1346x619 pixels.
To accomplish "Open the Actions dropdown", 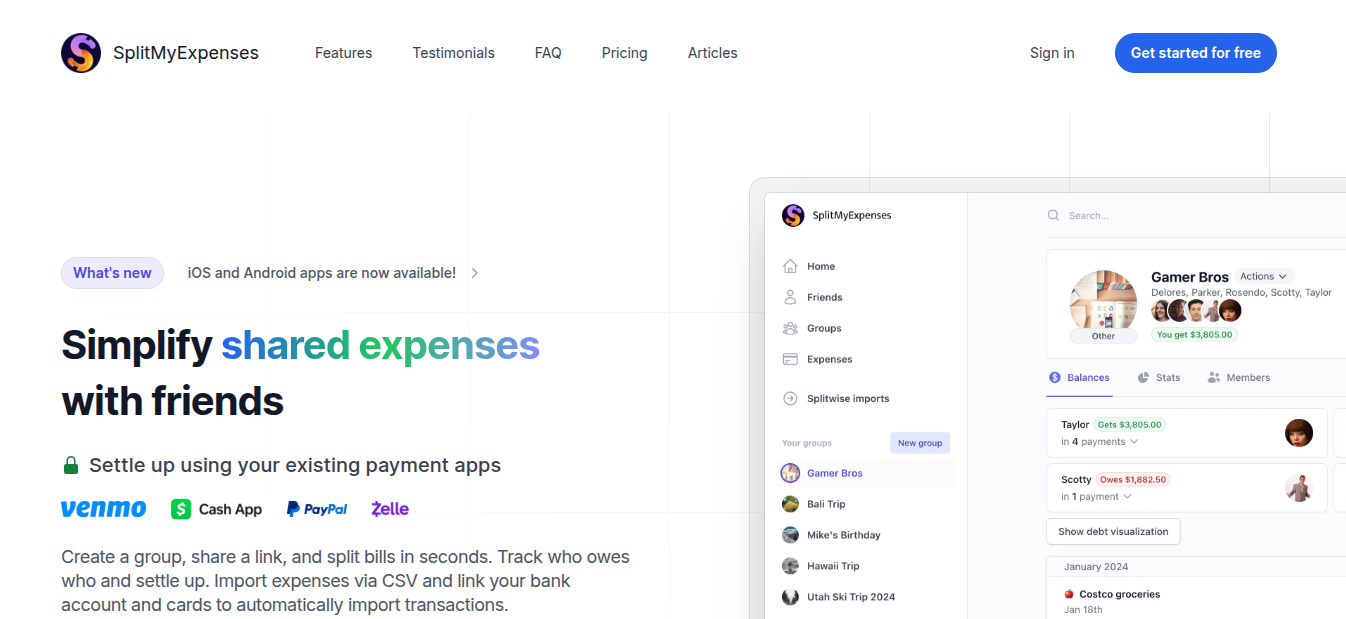I will (x=1264, y=276).
